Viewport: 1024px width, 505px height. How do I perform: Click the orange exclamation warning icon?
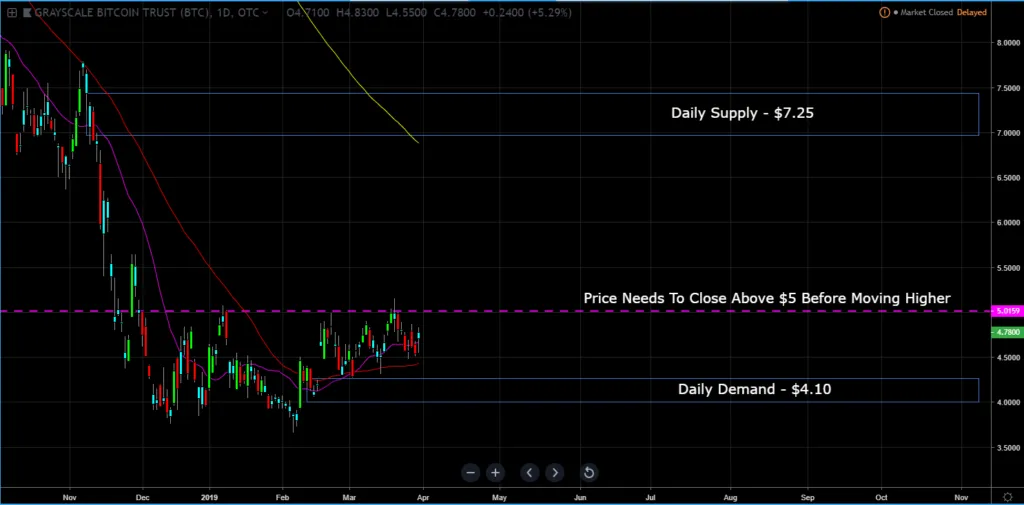click(884, 12)
